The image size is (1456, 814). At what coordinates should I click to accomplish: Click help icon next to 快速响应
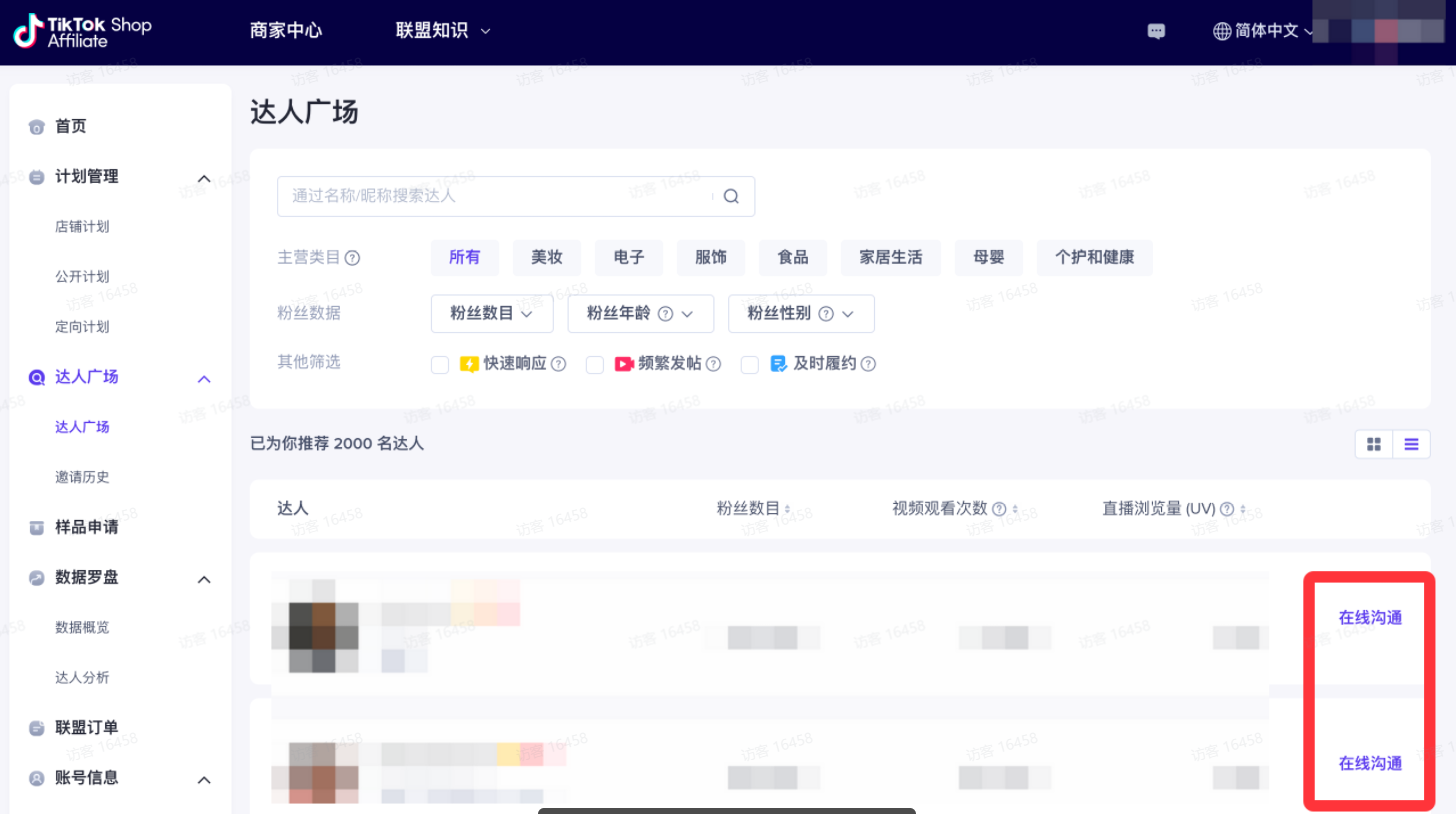tap(559, 364)
